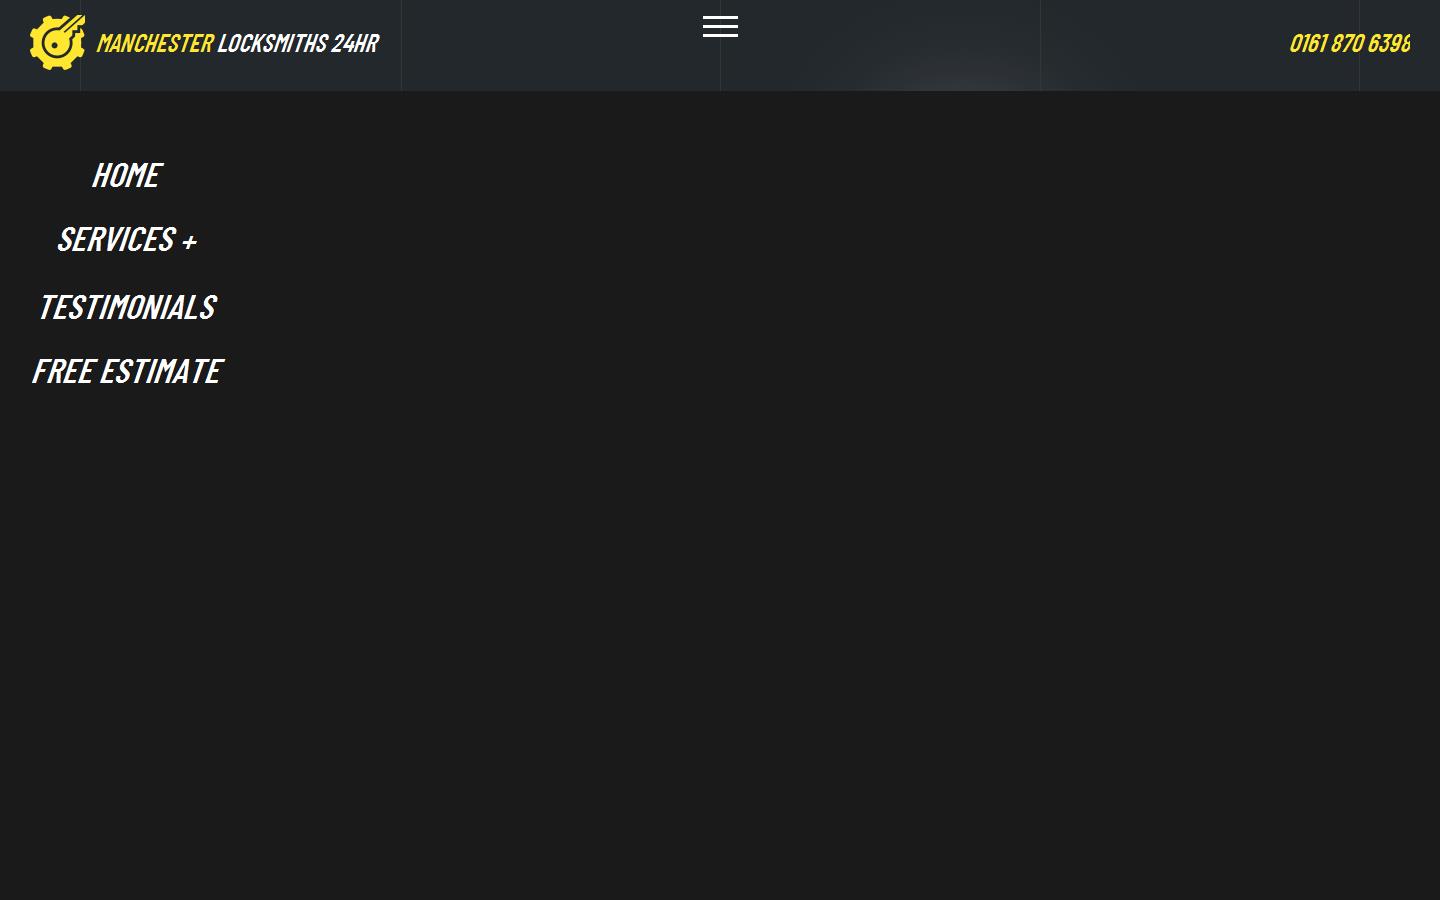Screen dimensions: 1440x900
Task: Tap the yellow phone number in the header
Action: pyautogui.click(x=1349, y=43)
